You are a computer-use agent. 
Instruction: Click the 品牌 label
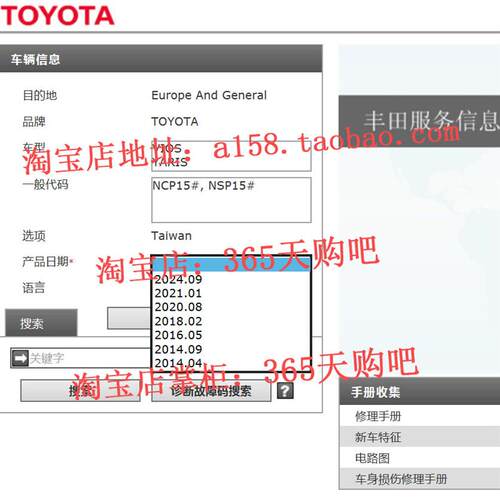pos(33,121)
